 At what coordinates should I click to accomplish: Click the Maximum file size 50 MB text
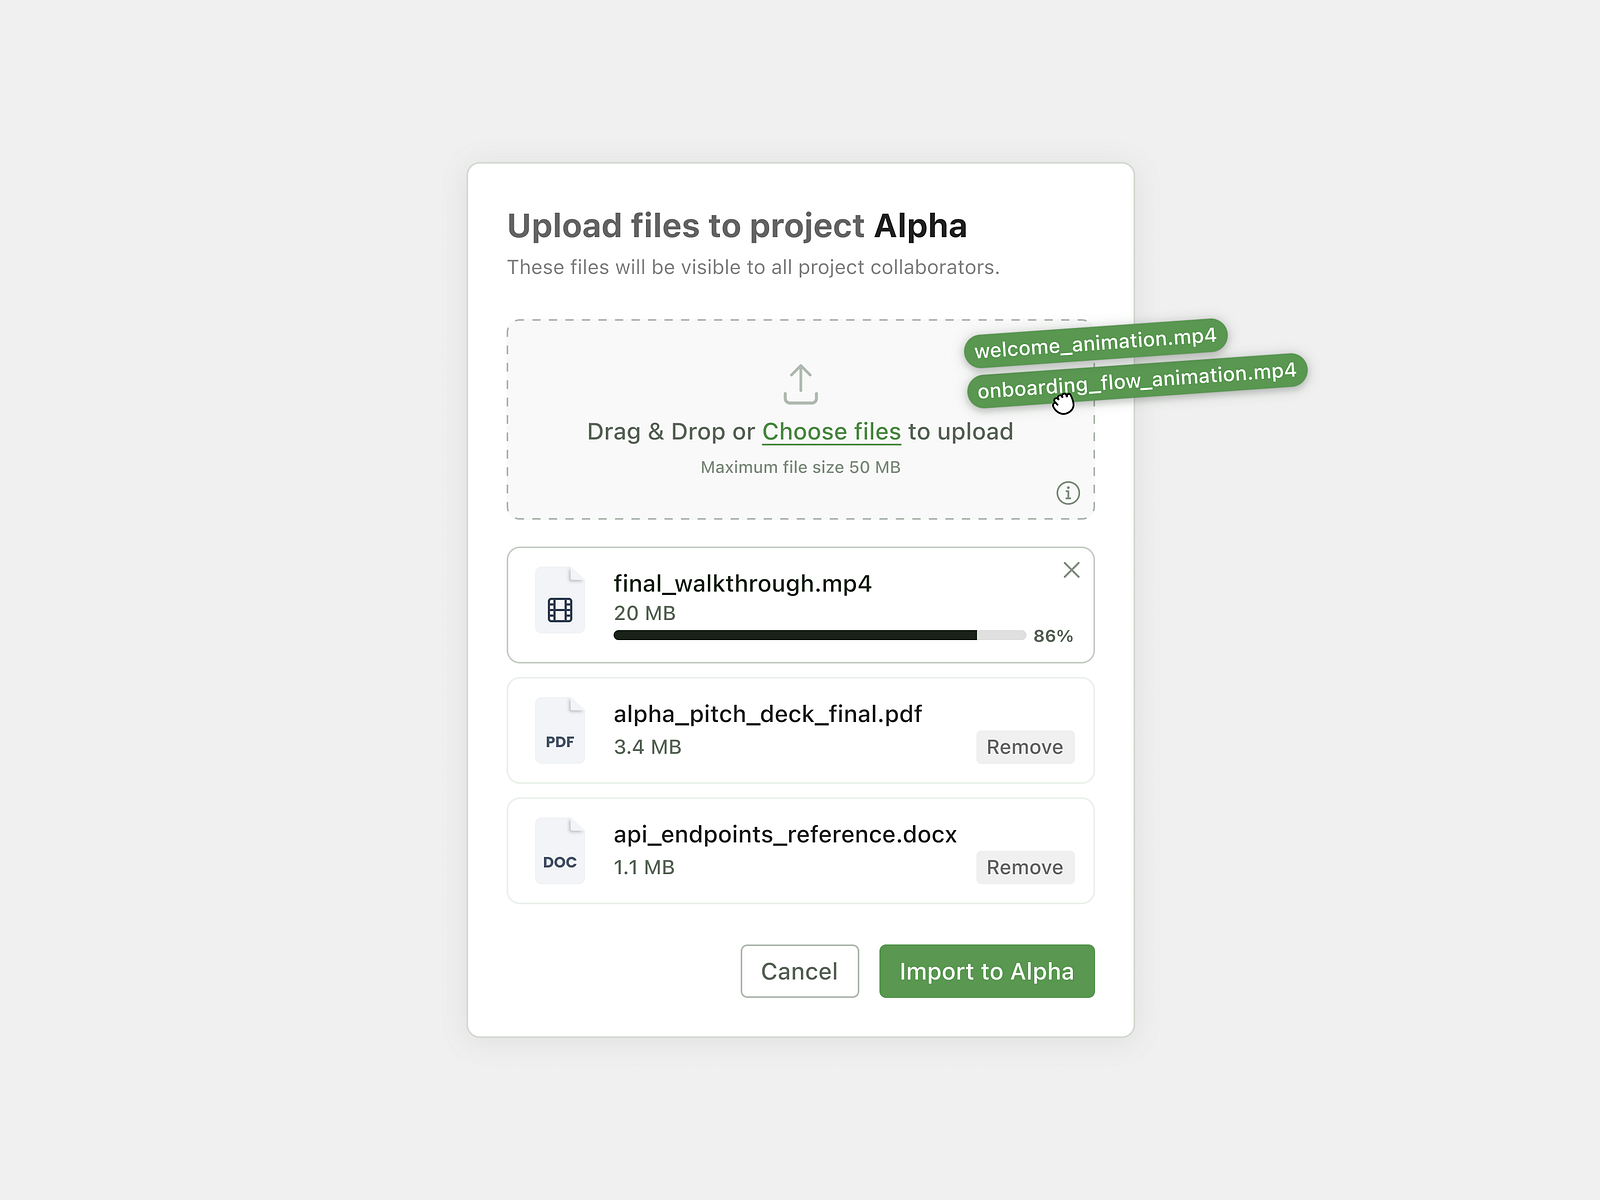pyautogui.click(x=800, y=467)
